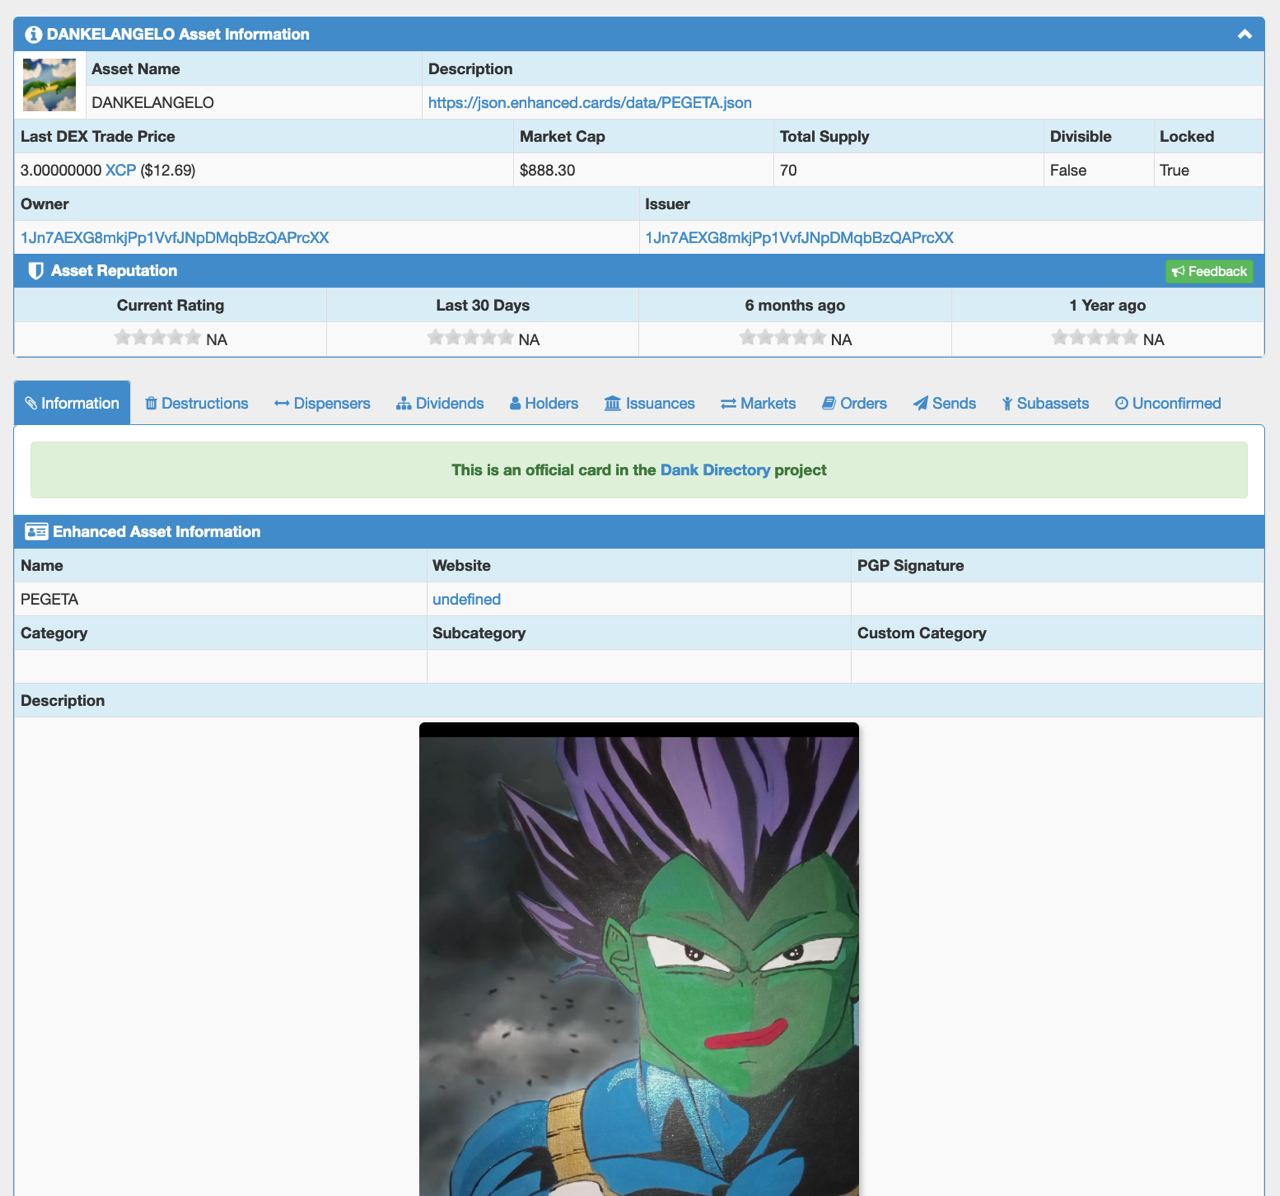Follow the Dank Directory project link
Viewport: 1280px width, 1196px height.
coord(715,470)
